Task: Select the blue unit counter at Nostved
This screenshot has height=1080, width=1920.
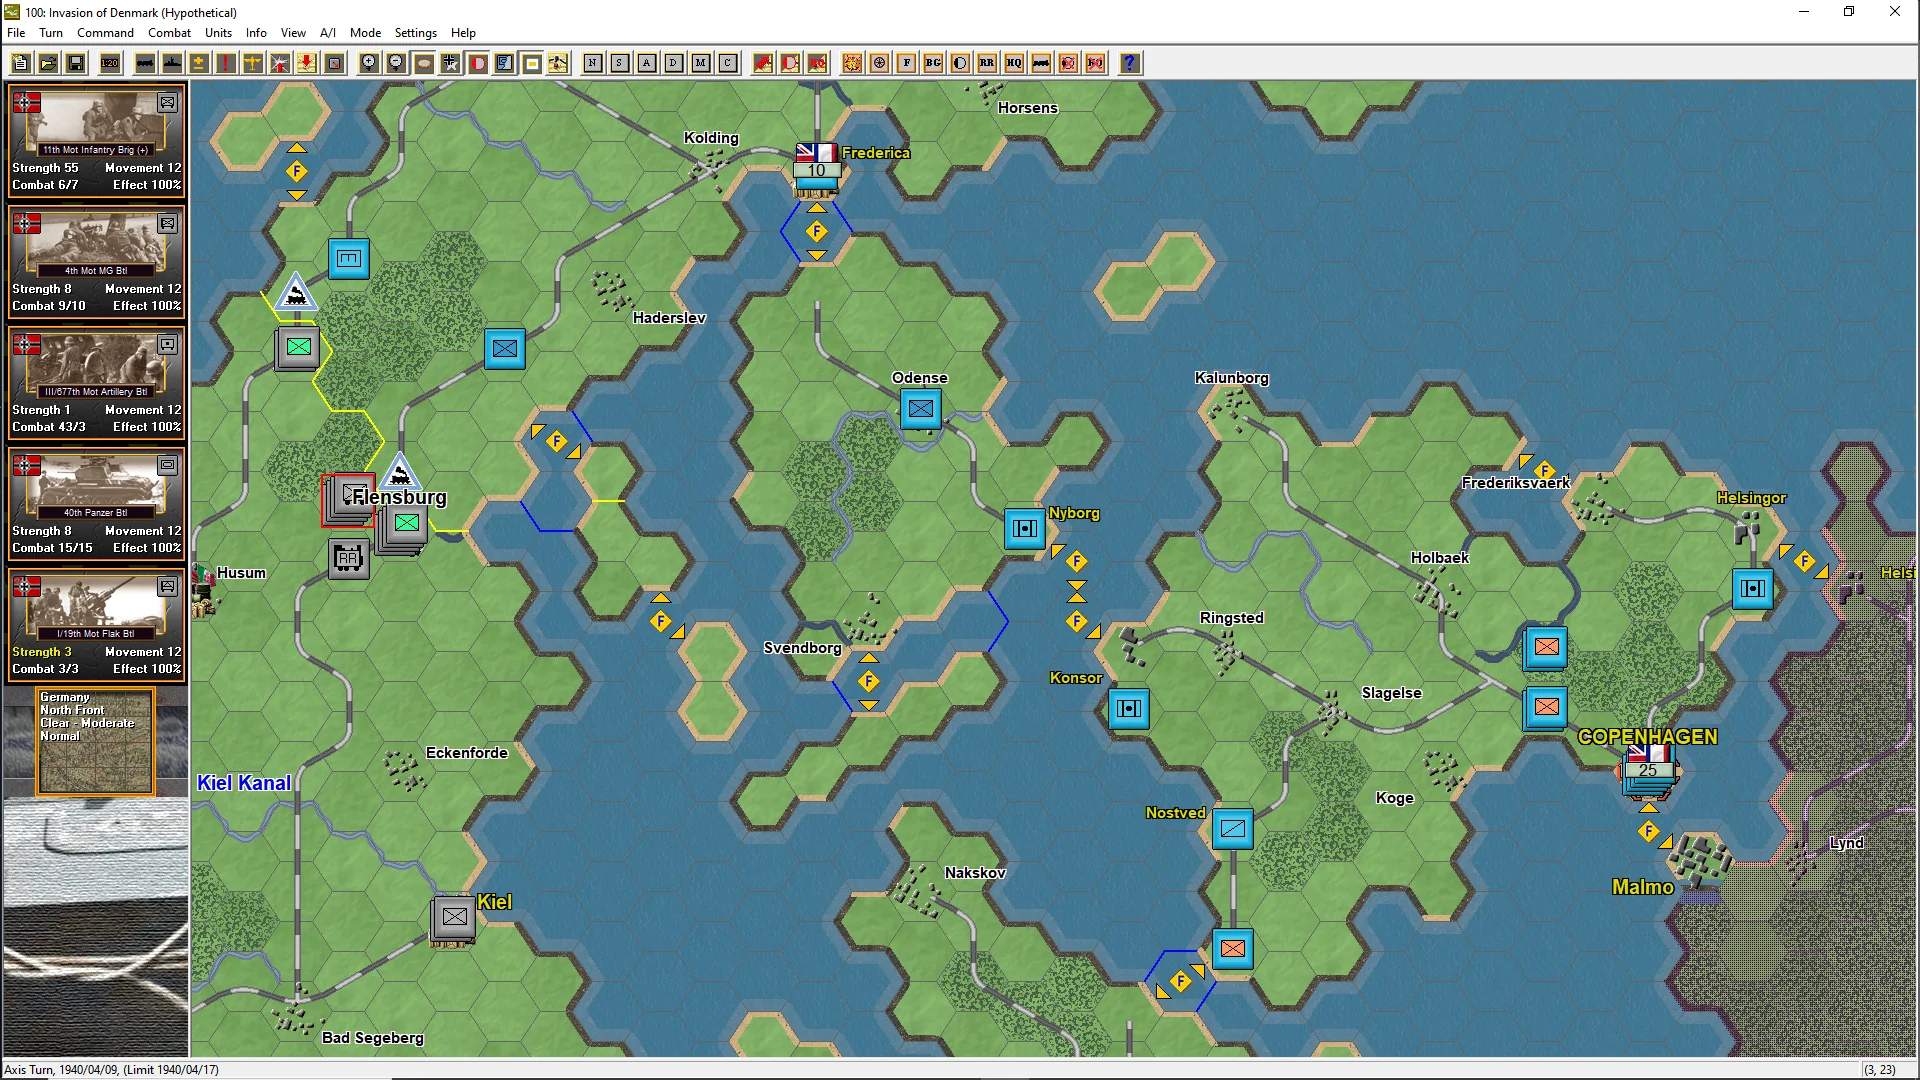Action: (x=1233, y=829)
